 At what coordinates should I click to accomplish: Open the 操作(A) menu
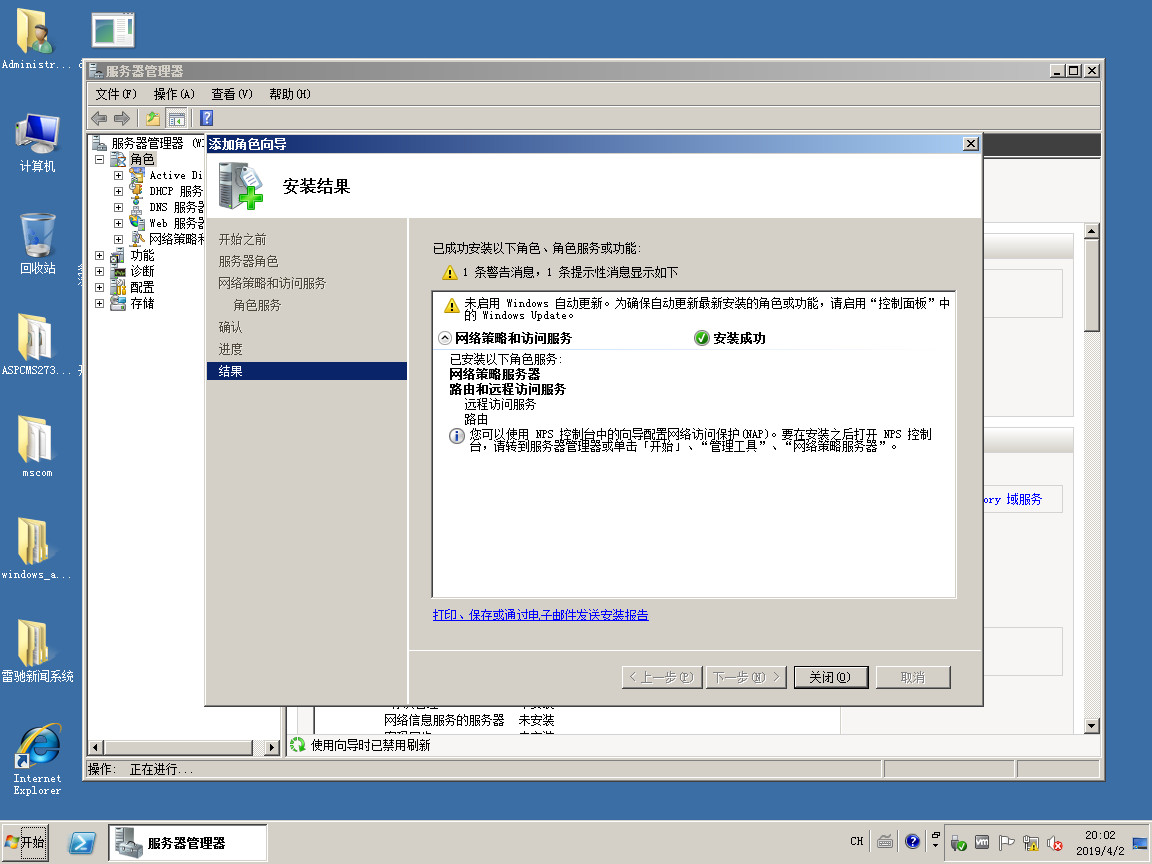click(x=174, y=94)
